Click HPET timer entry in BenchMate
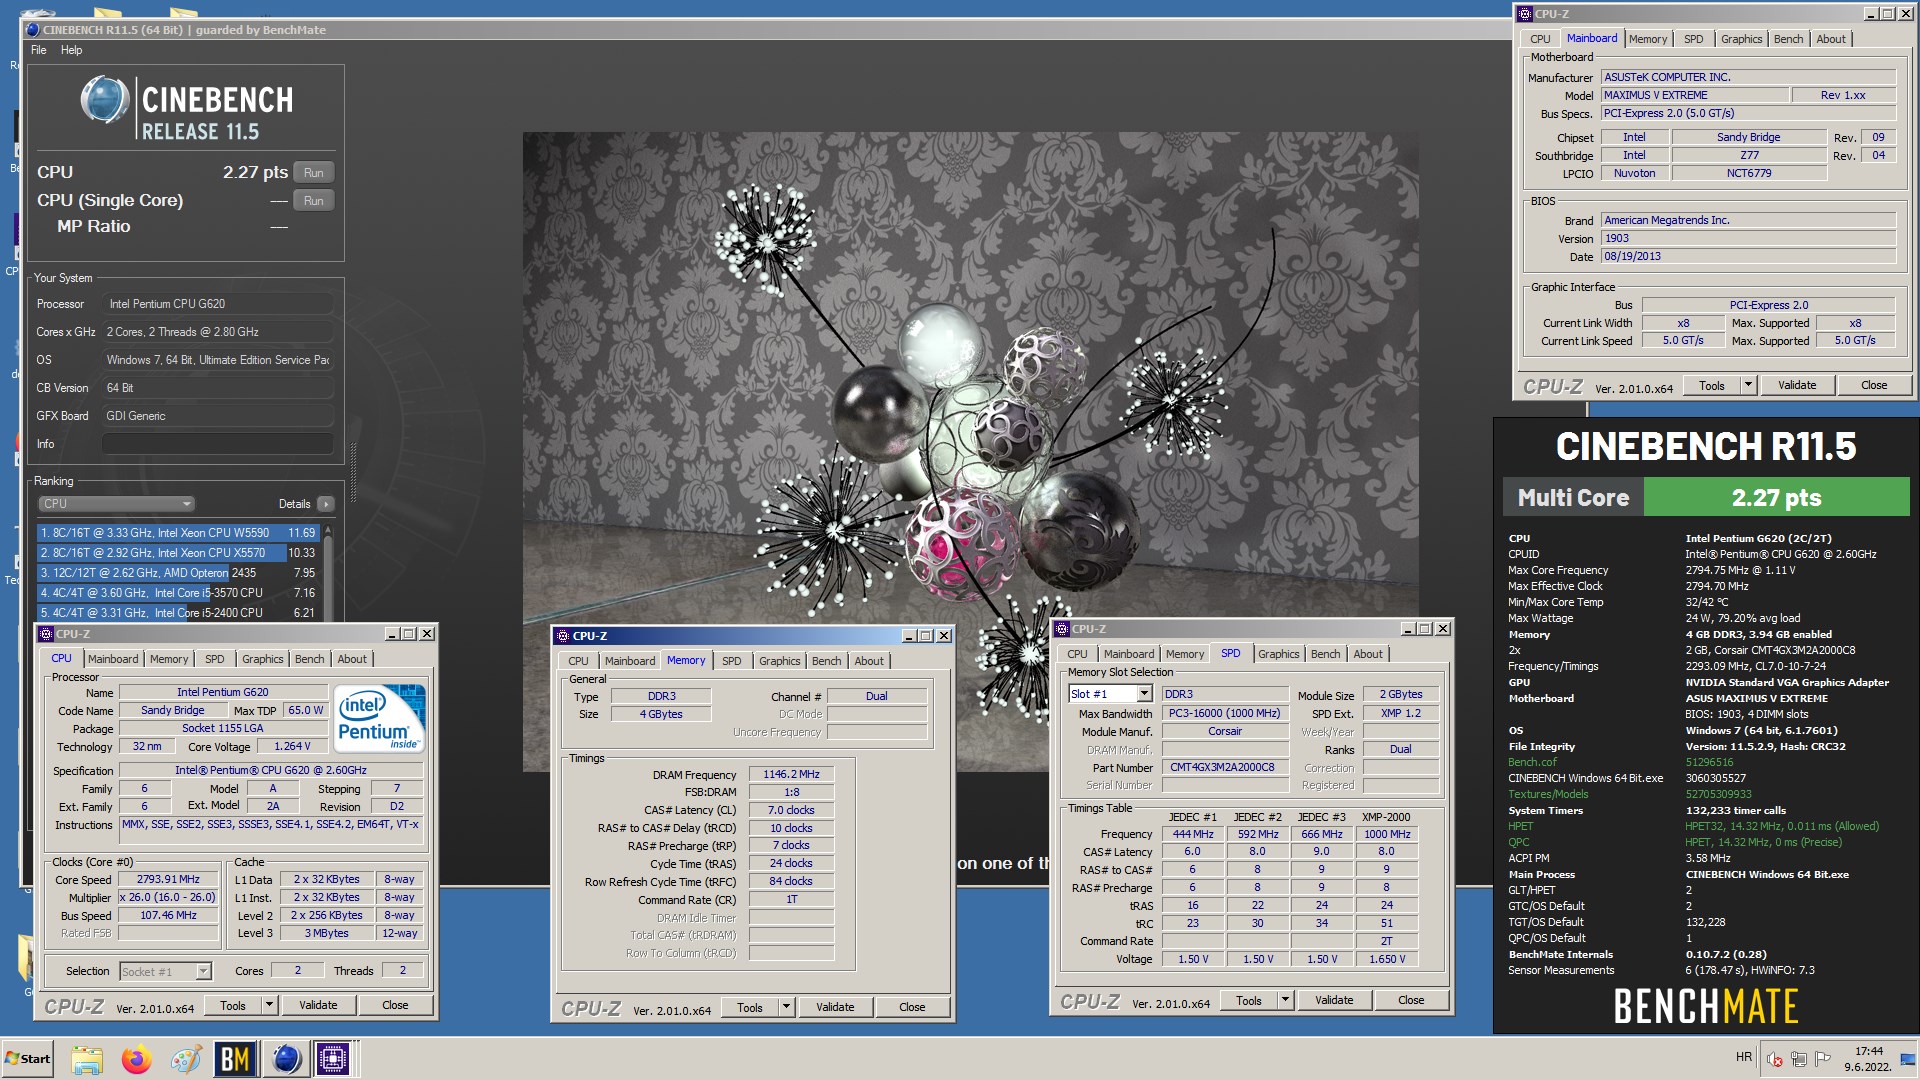Screen dimensions: 1920x1080 tap(1520, 826)
